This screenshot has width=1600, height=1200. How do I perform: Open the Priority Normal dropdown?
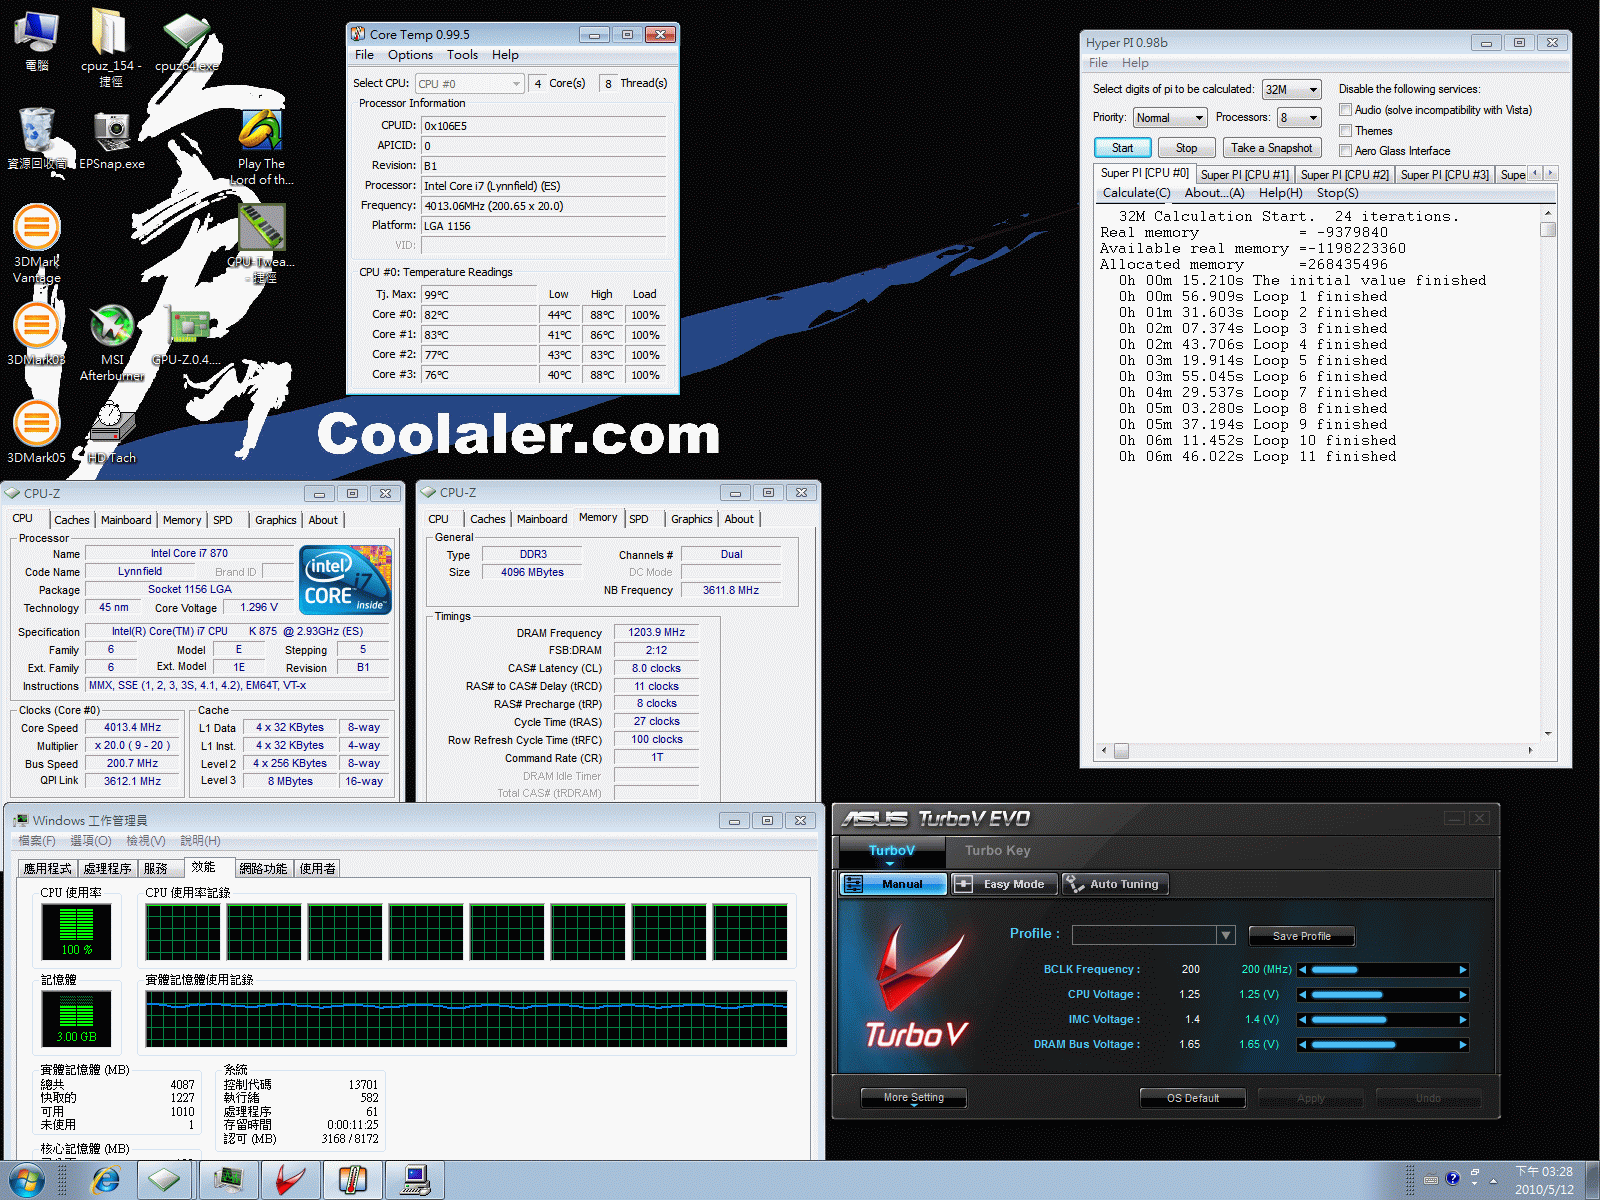coord(1171,118)
